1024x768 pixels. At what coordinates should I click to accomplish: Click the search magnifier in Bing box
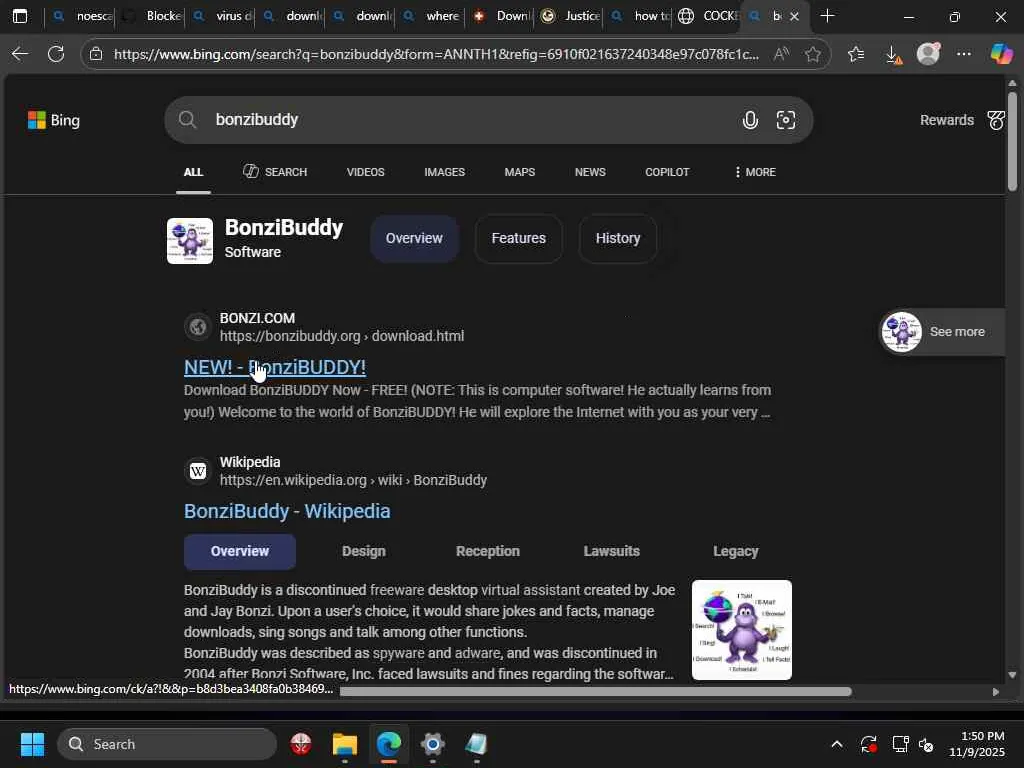pyautogui.click(x=187, y=120)
